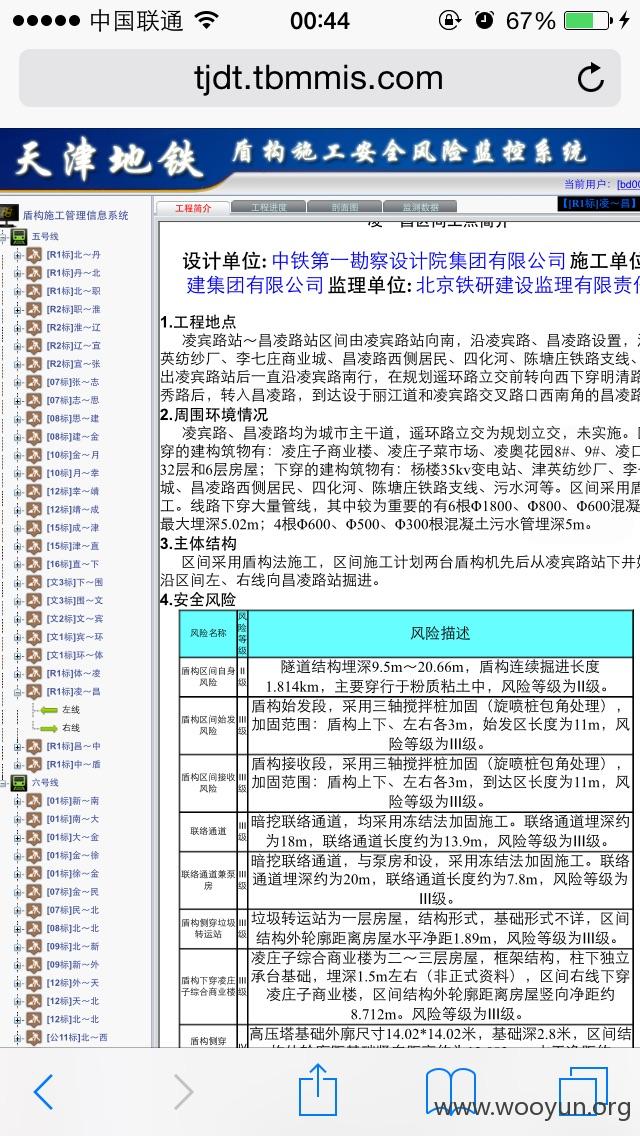Expand the [08标]思～建 node
Screen dimensions: 640x1136
[18, 418]
